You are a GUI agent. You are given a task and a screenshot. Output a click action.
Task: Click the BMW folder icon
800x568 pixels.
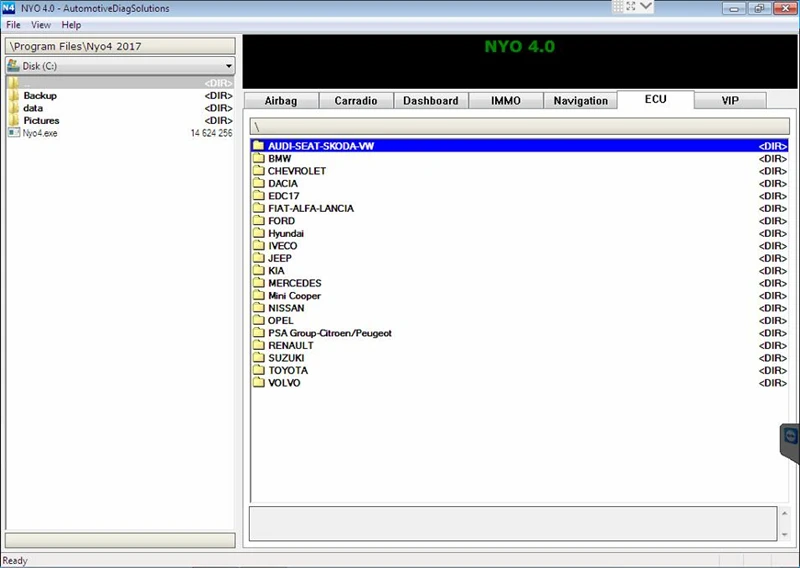click(x=259, y=158)
